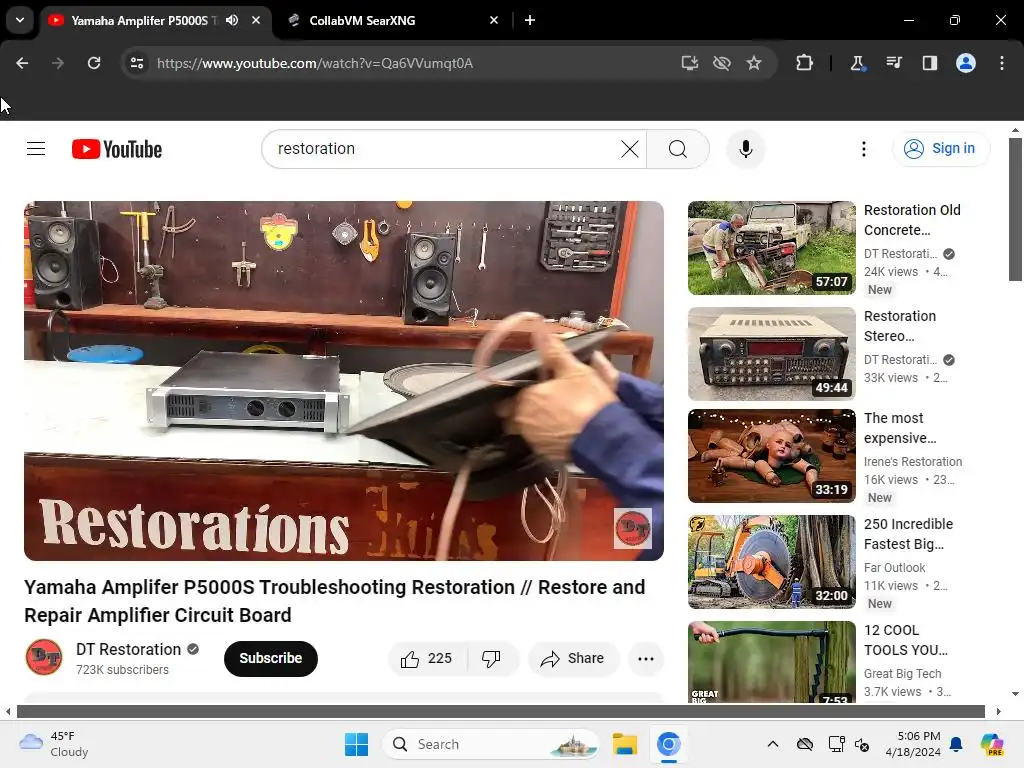Open a new browser tab
Screen dimensions: 1024x768
[x=530, y=20]
